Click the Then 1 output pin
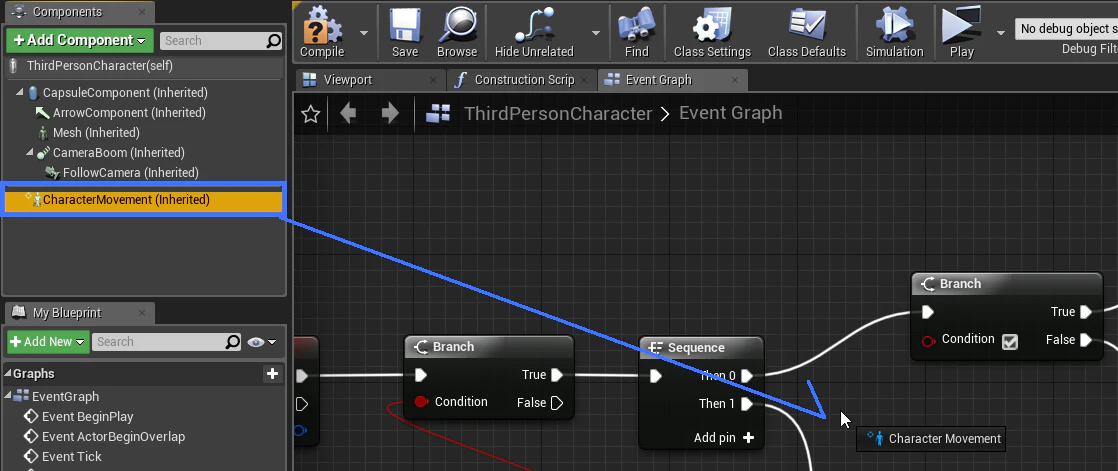This screenshot has height=471, width=1118. pyautogui.click(x=747, y=404)
